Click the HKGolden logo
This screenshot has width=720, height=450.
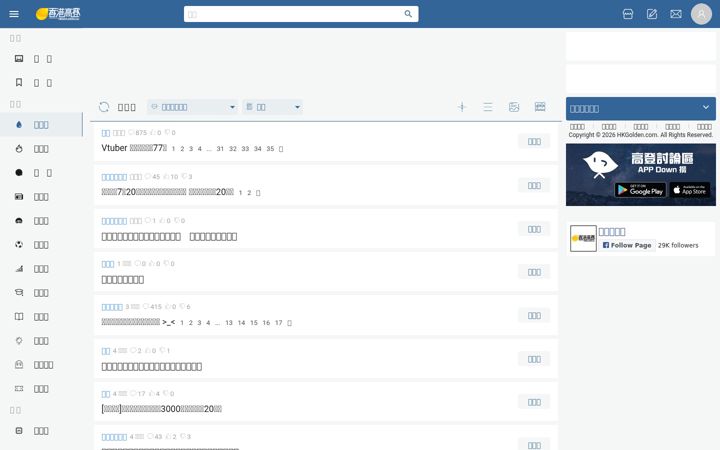[x=58, y=14]
